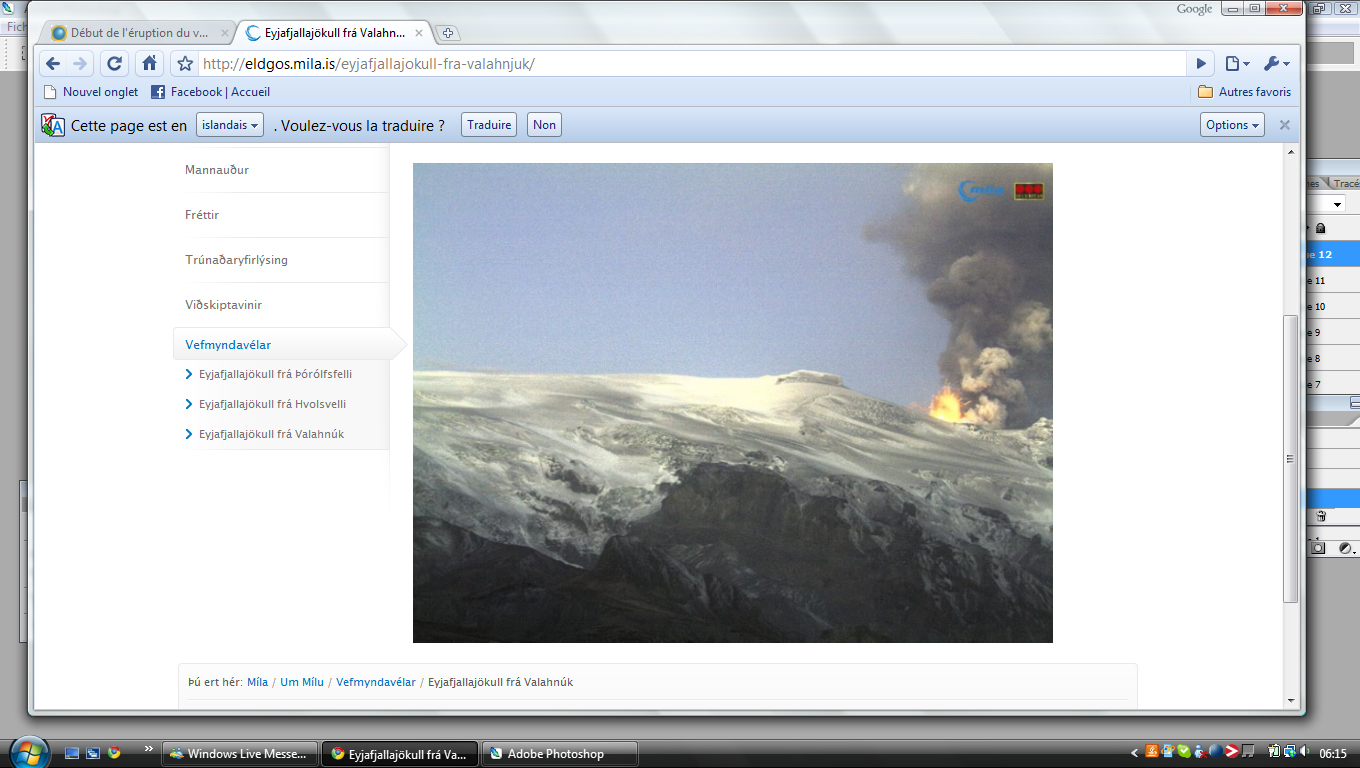Open a new tab with plus button
Screen dimensions: 1360x768
click(x=448, y=33)
